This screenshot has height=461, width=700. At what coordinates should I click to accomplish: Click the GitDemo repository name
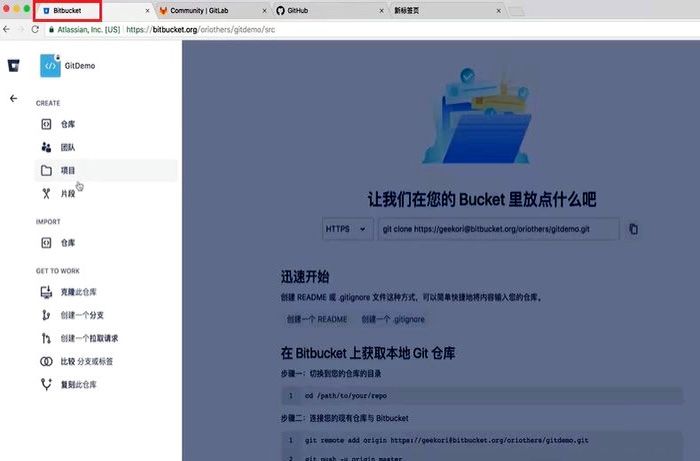pyautogui.click(x=80, y=66)
